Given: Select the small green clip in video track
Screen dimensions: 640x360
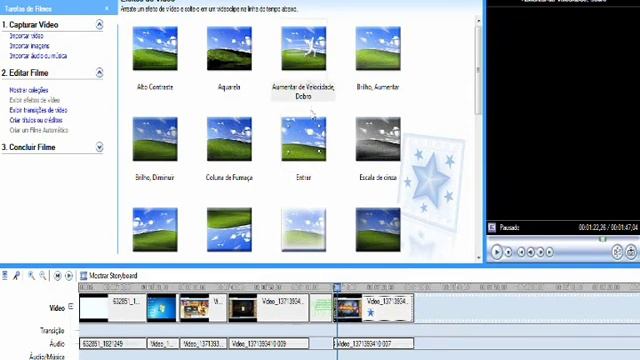Looking at the screenshot, I should click(321, 308).
